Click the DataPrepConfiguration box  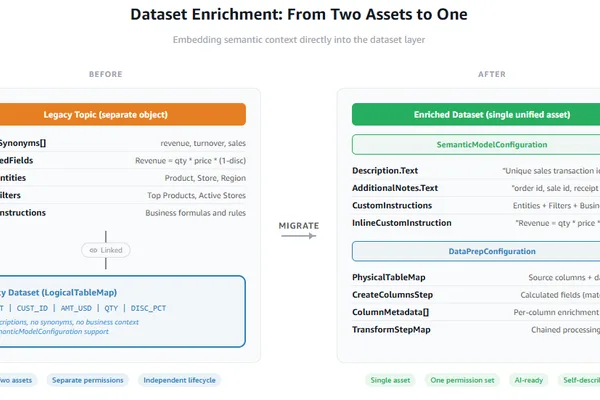click(476, 251)
